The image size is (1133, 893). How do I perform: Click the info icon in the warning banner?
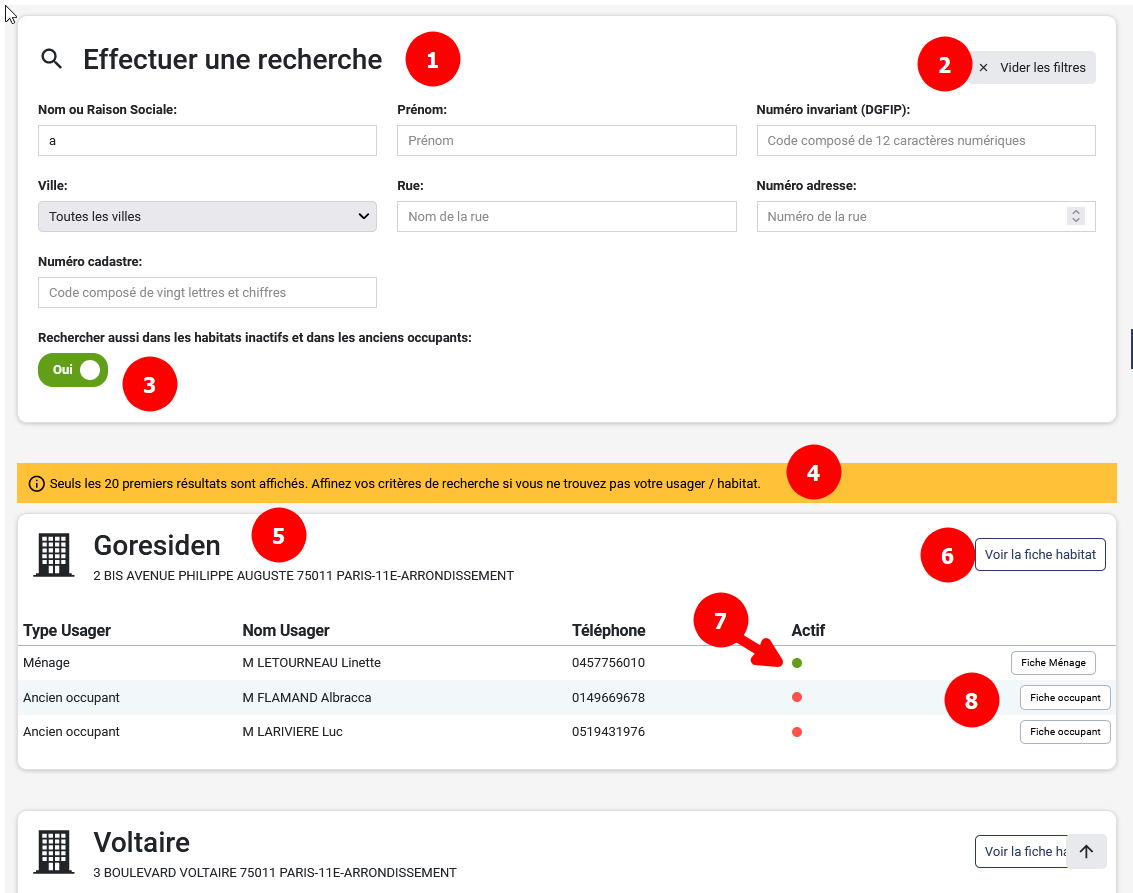point(36,482)
